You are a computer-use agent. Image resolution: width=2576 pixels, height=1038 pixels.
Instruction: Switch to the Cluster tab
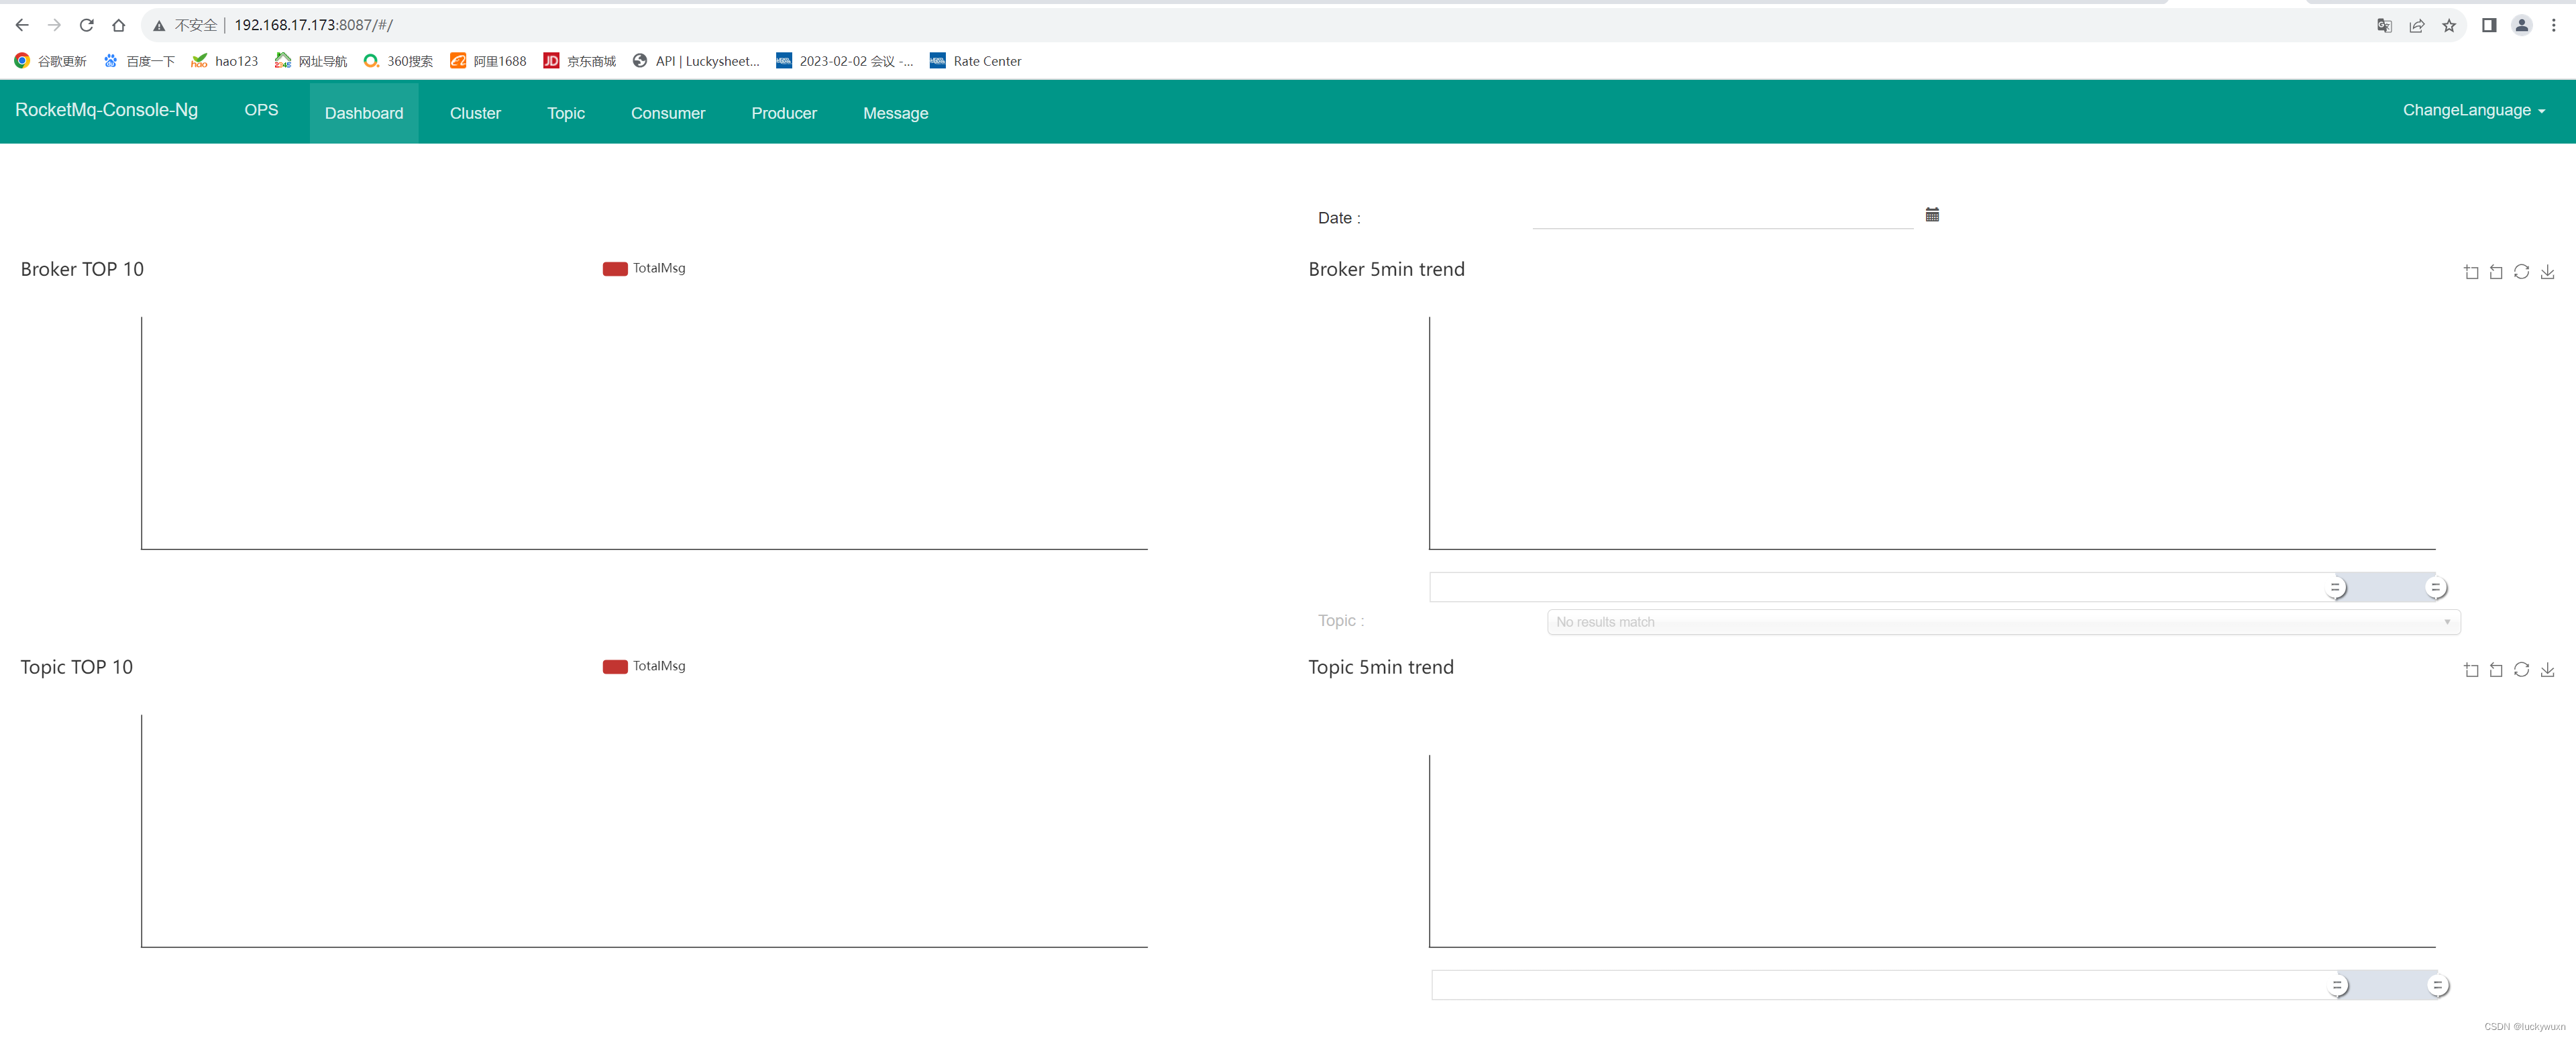pos(475,113)
